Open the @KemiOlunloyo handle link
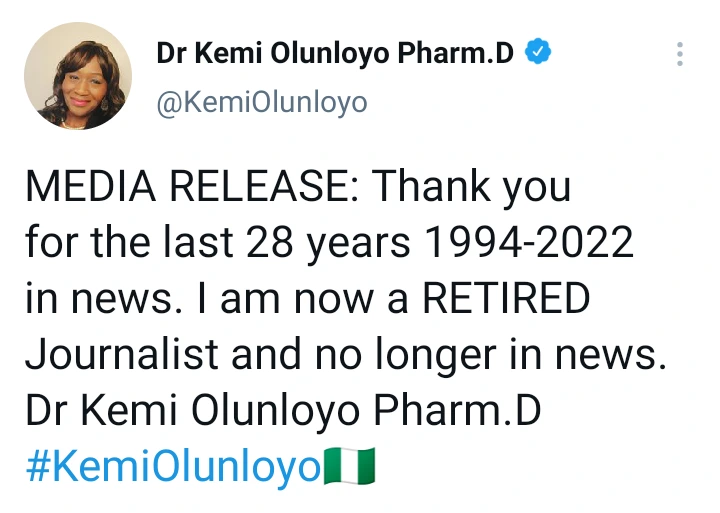Viewport: 720px width, 513px height. (262, 102)
